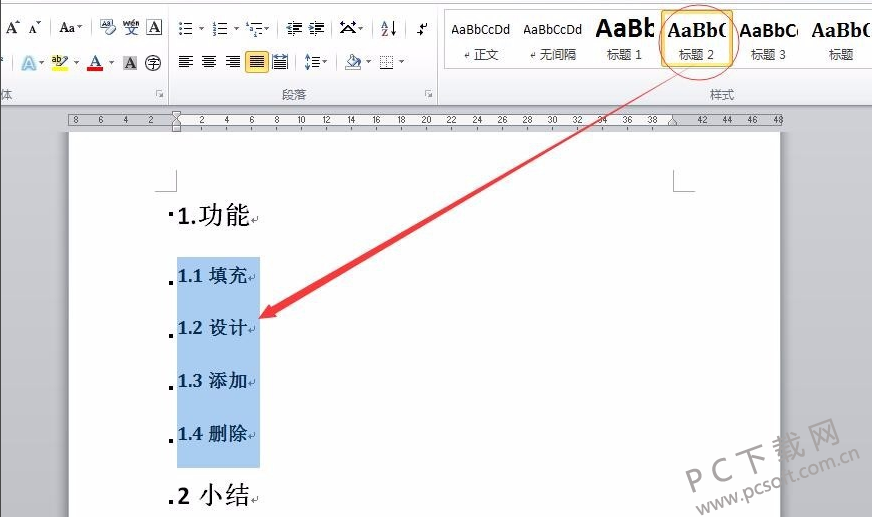Center the paragraph text
The height and width of the screenshot is (517, 872).
(209, 62)
